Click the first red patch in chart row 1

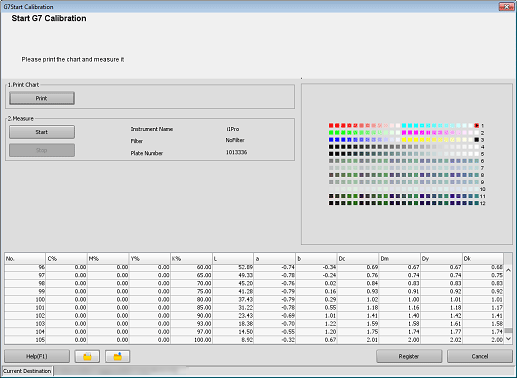click(x=331, y=126)
